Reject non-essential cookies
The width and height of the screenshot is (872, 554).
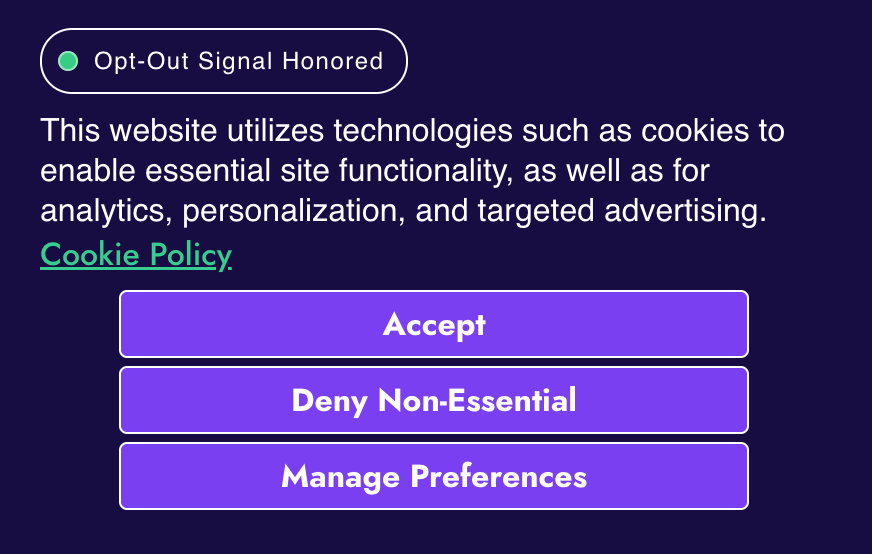[x=434, y=400]
